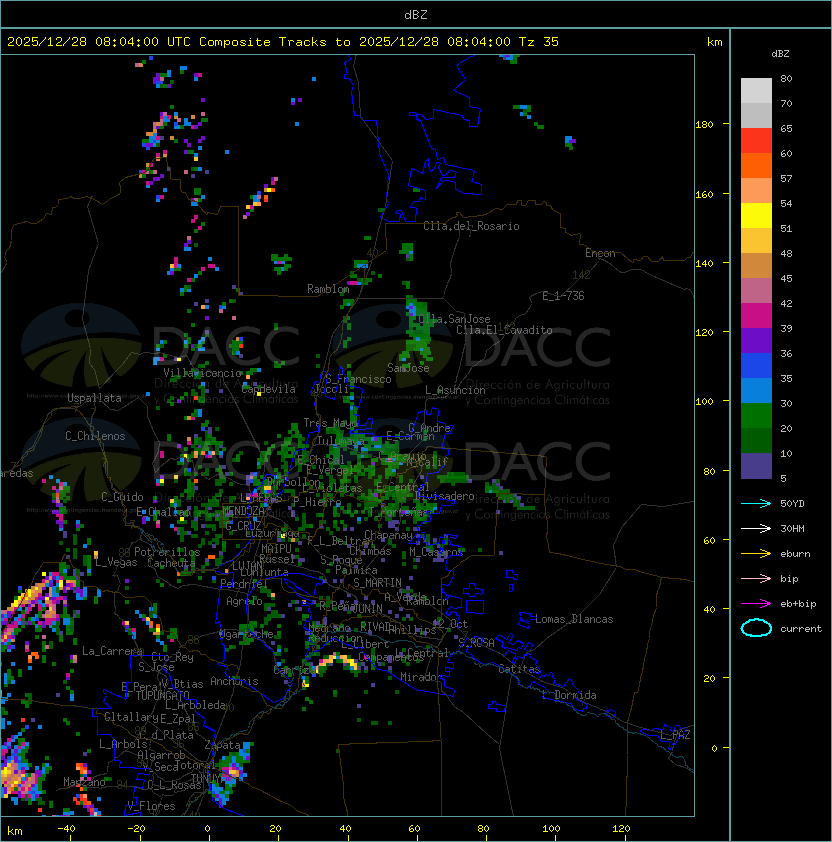This screenshot has width=832, height=842.
Task: Click the Divisadero location label
Action: click(x=444, y=495)
